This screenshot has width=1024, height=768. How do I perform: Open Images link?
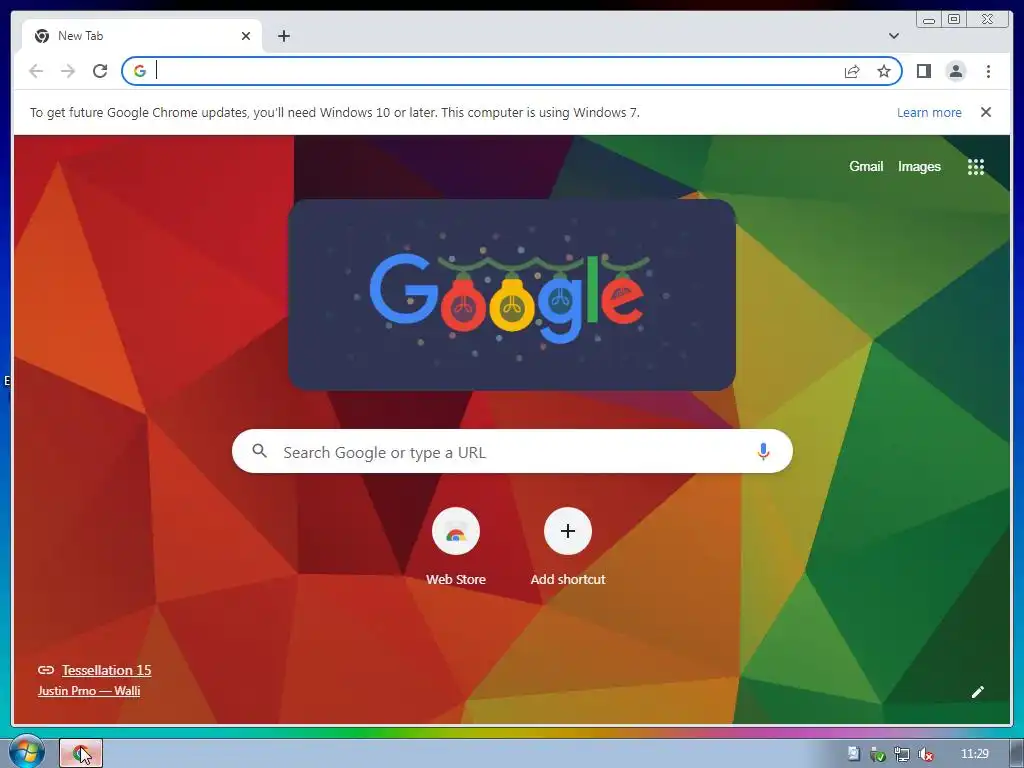pos(919,167)
